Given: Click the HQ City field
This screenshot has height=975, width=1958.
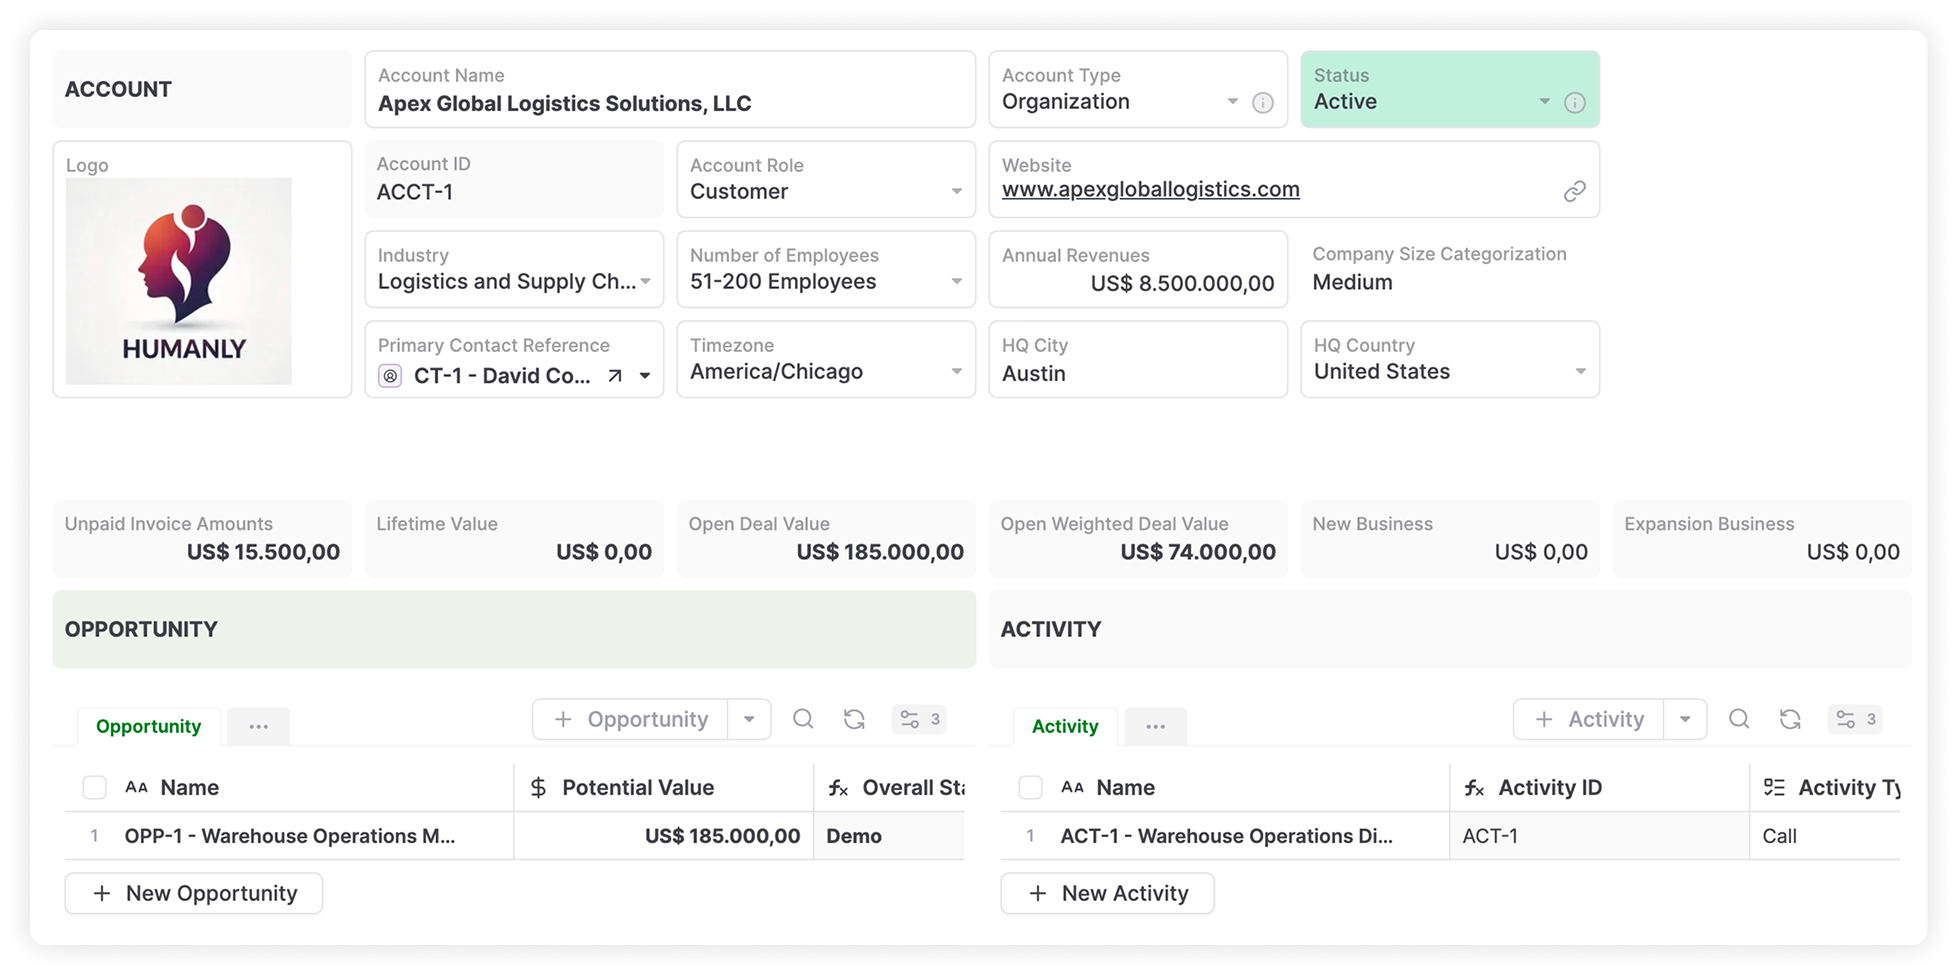Looking at the screenshot, I should [x=1138, y=359].
